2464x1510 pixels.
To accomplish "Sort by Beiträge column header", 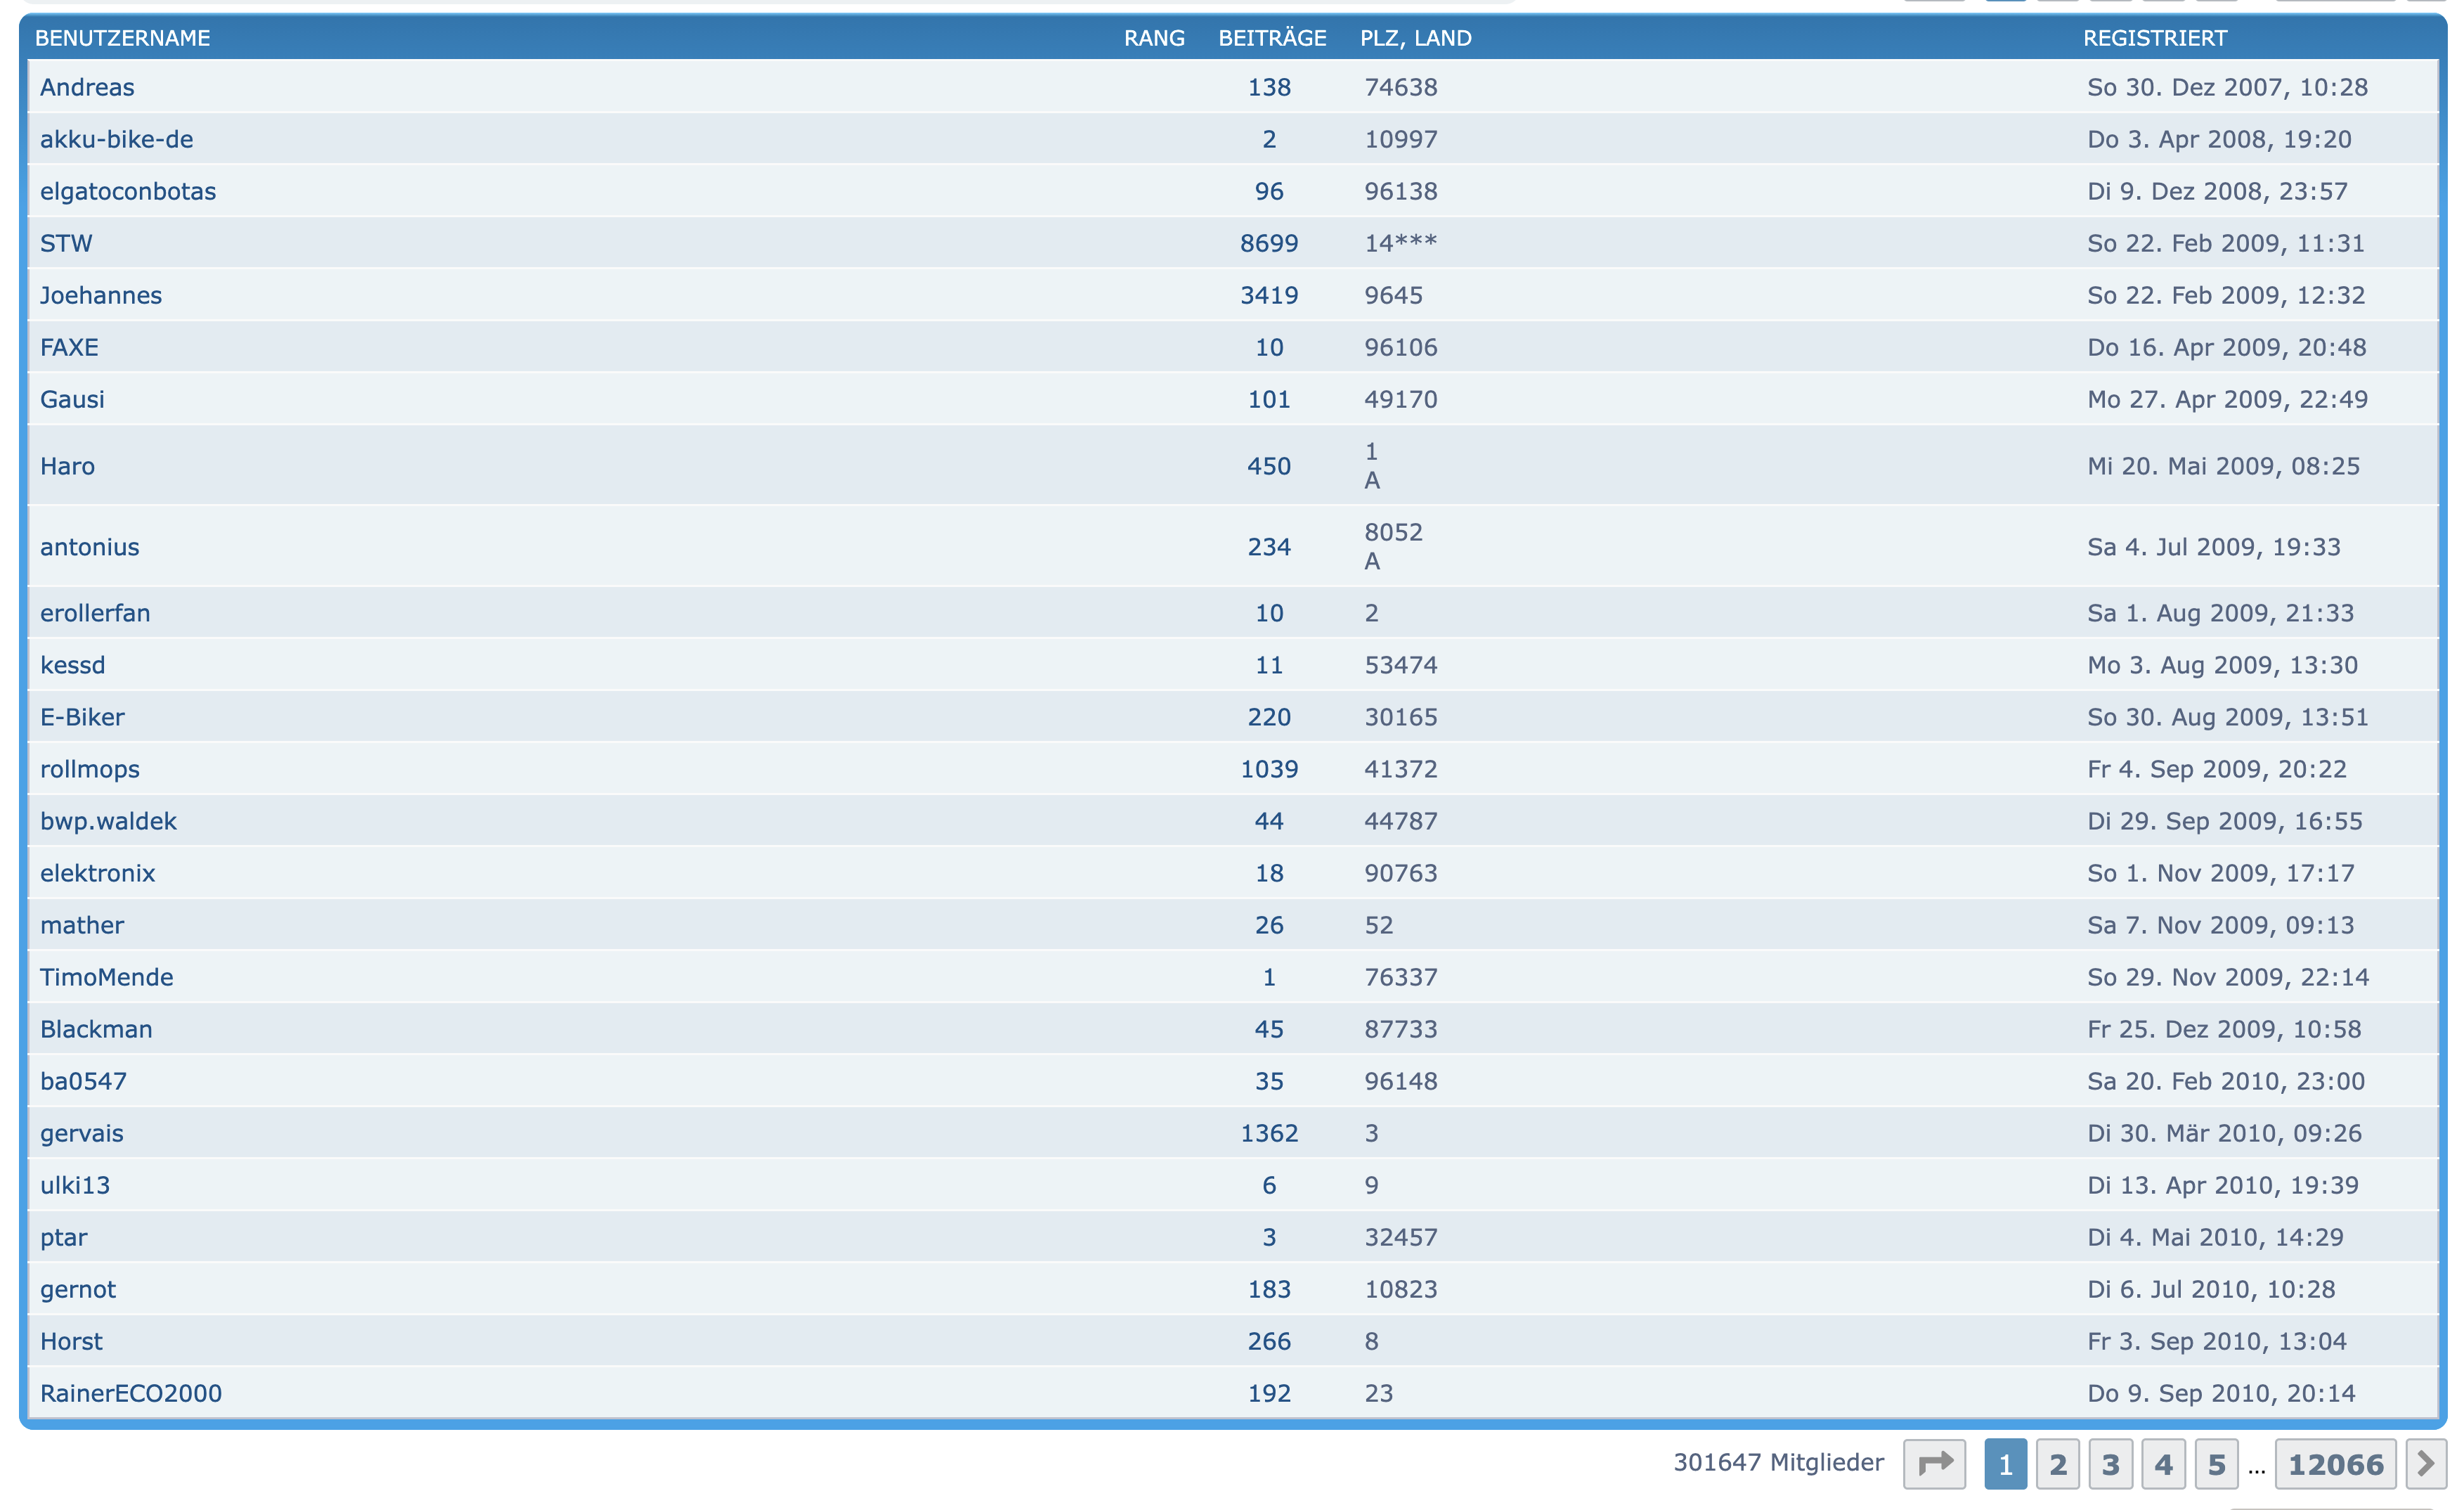I will pos(1271,38).
